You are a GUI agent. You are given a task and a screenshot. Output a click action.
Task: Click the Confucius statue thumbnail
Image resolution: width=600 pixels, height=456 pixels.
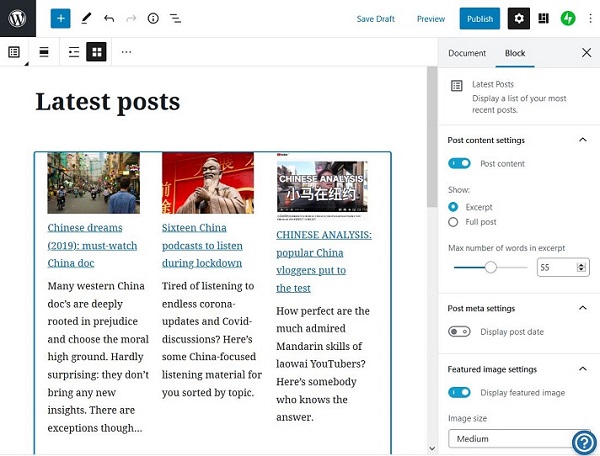click(208, 183)
